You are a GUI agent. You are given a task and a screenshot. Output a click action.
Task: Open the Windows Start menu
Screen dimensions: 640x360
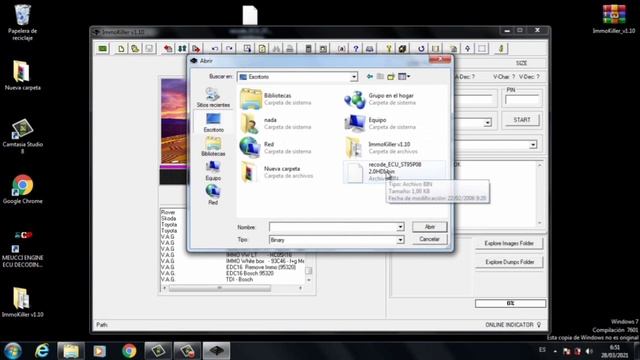13,351
